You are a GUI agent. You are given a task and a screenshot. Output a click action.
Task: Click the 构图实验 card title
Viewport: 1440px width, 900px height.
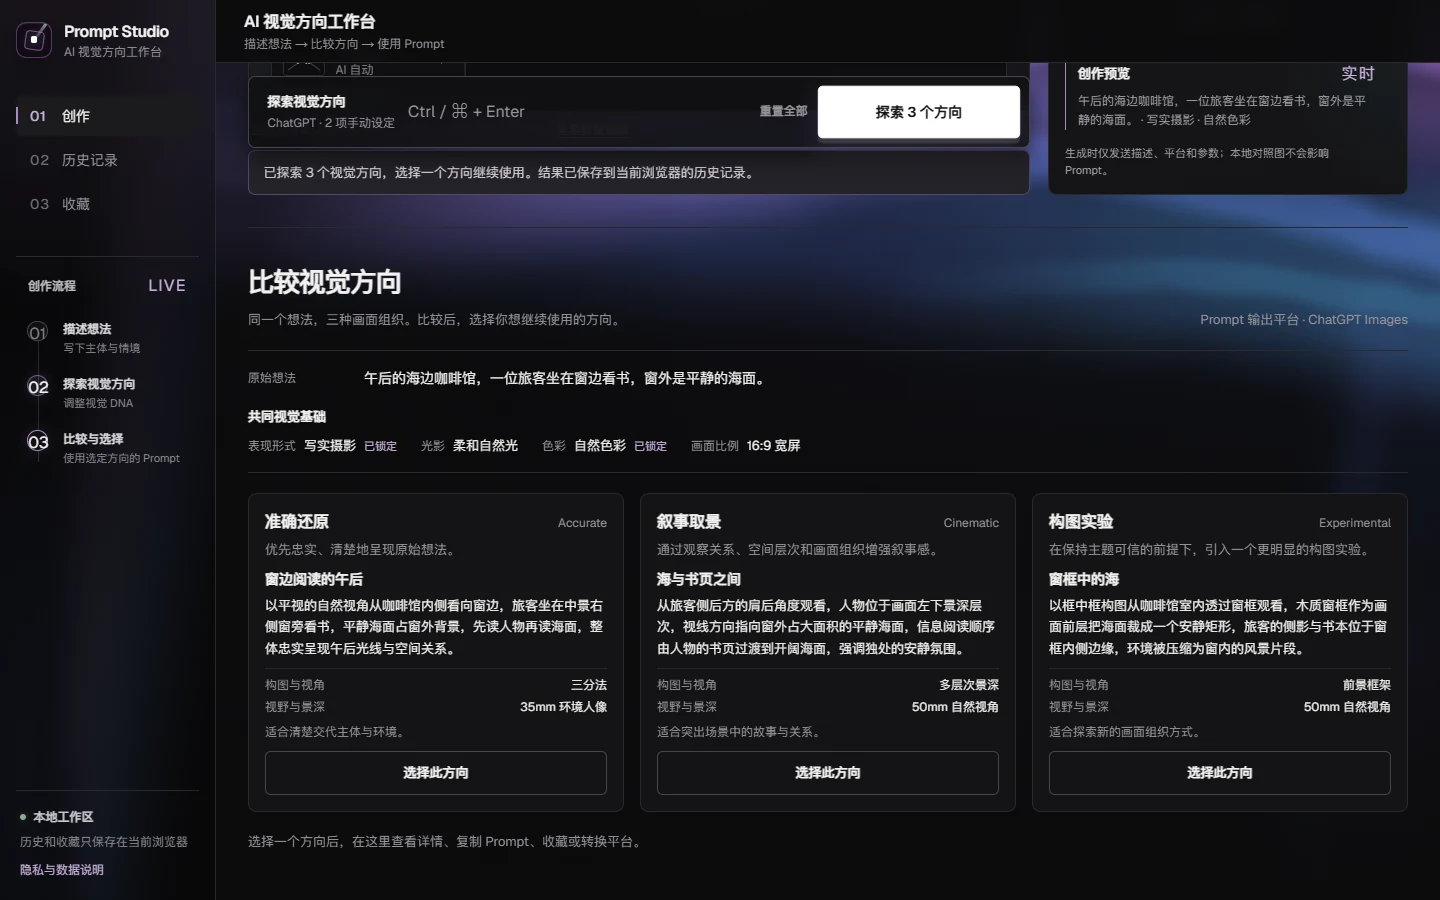pyautogui.click(x=1081, y=522)
